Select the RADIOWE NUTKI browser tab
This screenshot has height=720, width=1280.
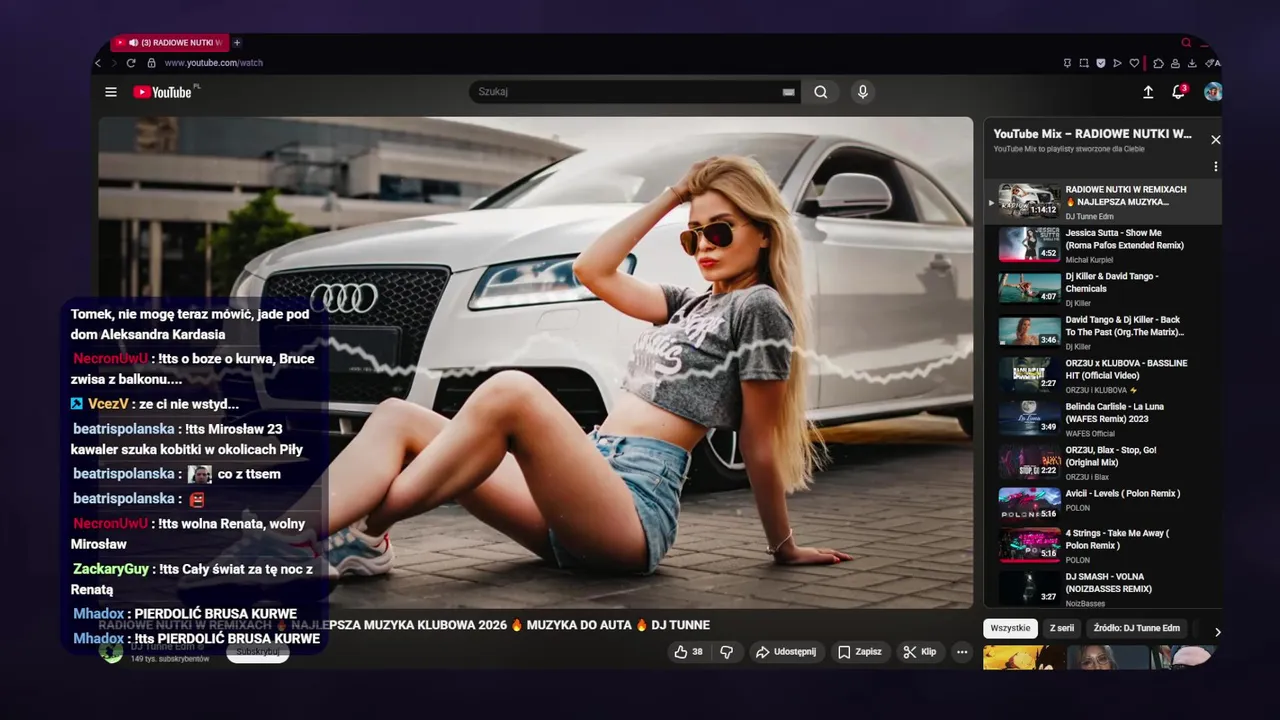pos(169,43)
